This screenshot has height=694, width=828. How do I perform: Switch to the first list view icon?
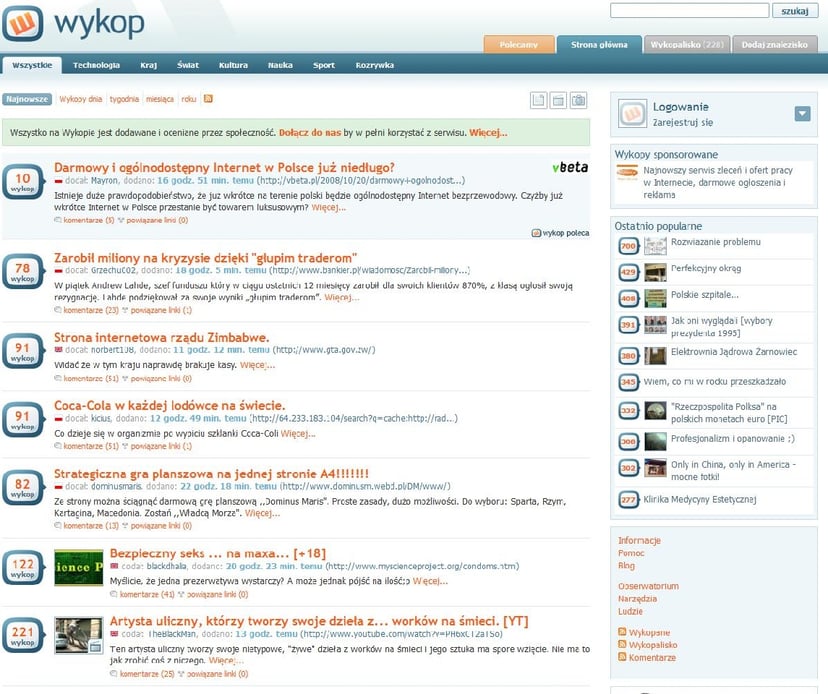click(539, 100)
